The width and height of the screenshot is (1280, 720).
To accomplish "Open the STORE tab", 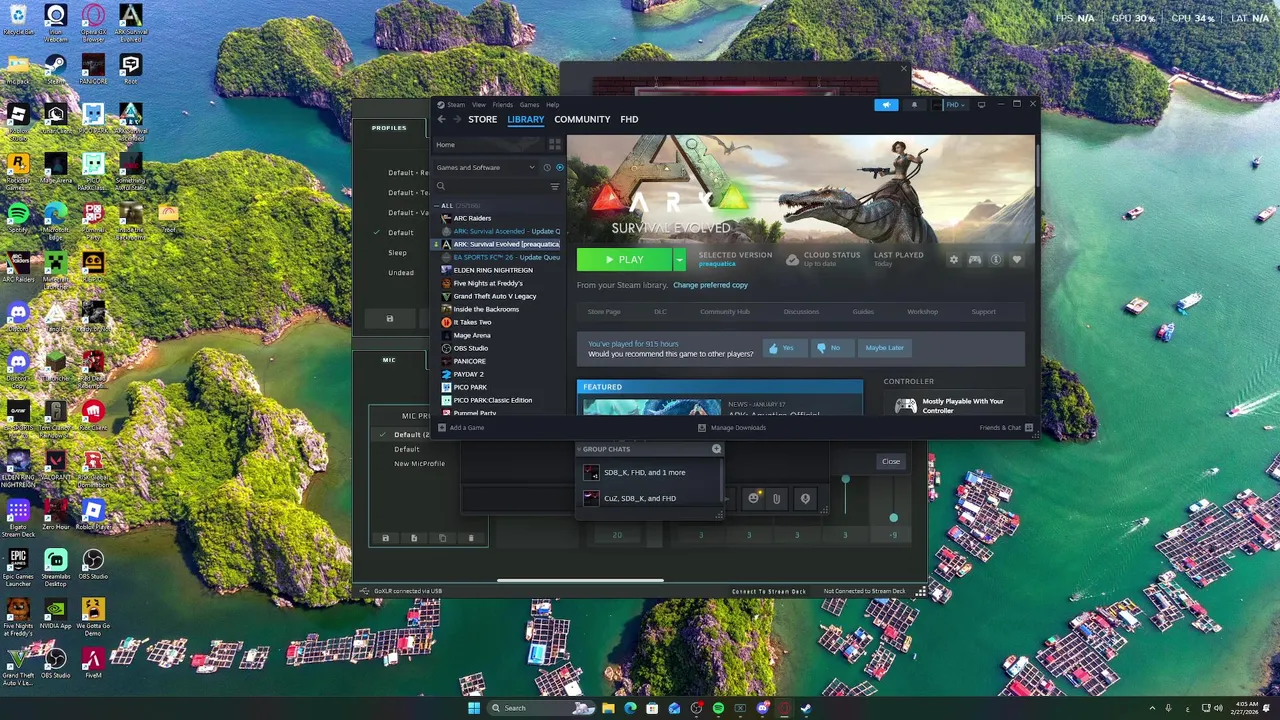I will 482,119.
